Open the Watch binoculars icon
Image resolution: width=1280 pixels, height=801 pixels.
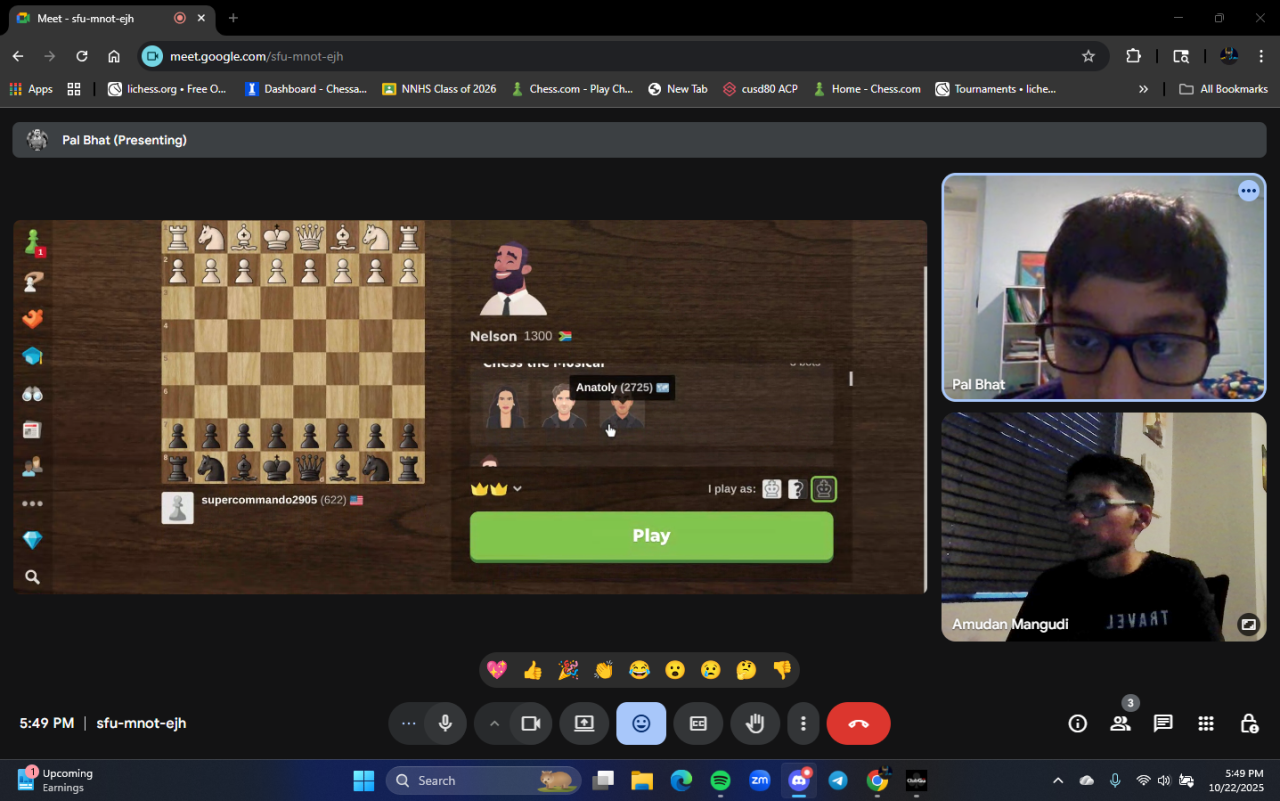(x=33, y=393)
